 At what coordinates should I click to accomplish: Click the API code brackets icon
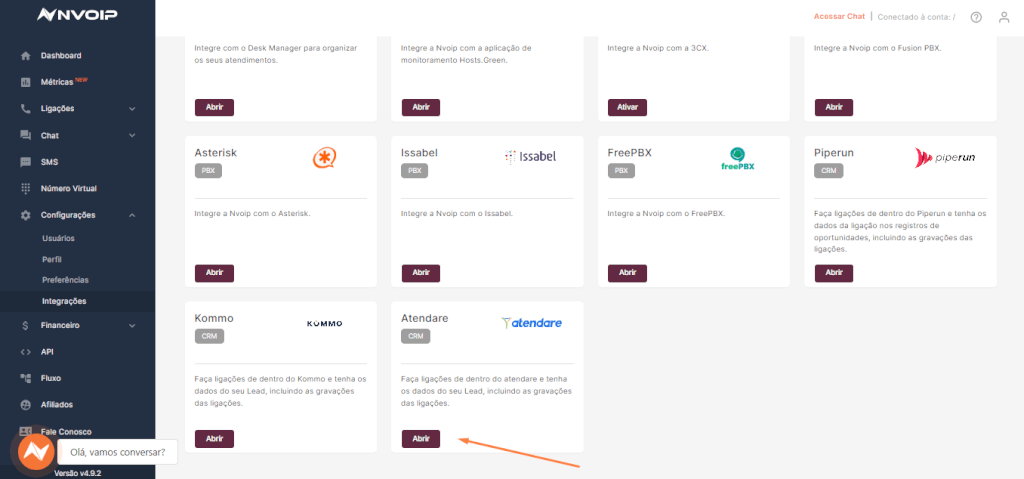25,352
